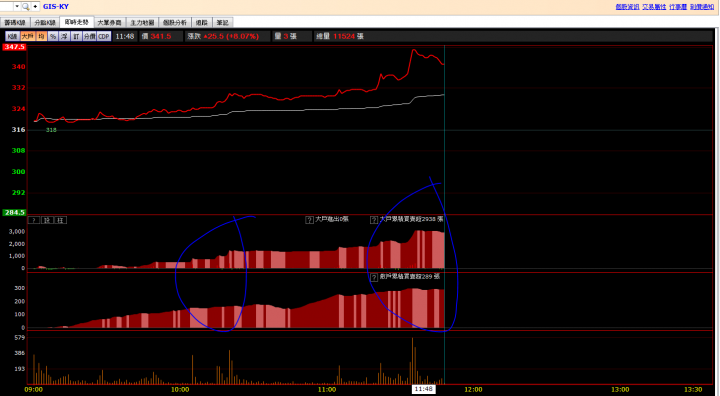Click the 11:48 time marker on time axis
720x396 pixels.
(423, 389)
